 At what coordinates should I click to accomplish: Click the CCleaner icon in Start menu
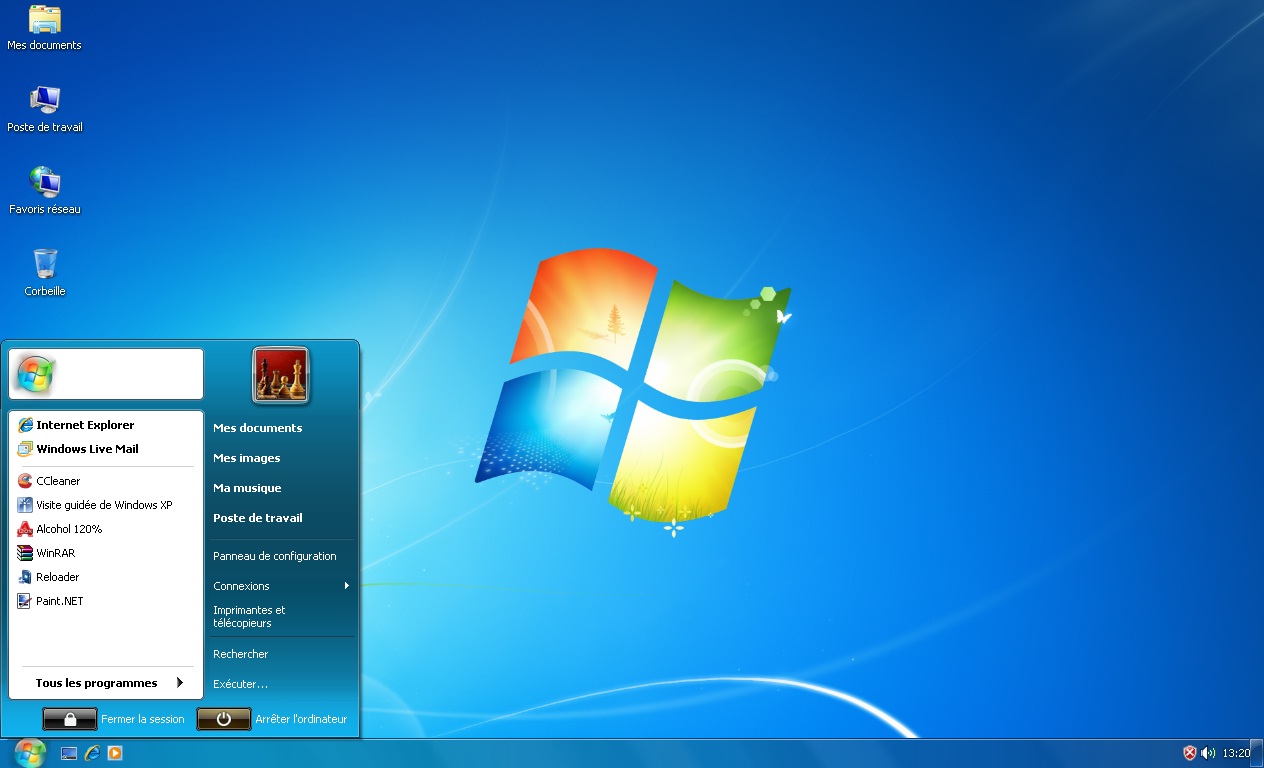(x=25, y=481)
